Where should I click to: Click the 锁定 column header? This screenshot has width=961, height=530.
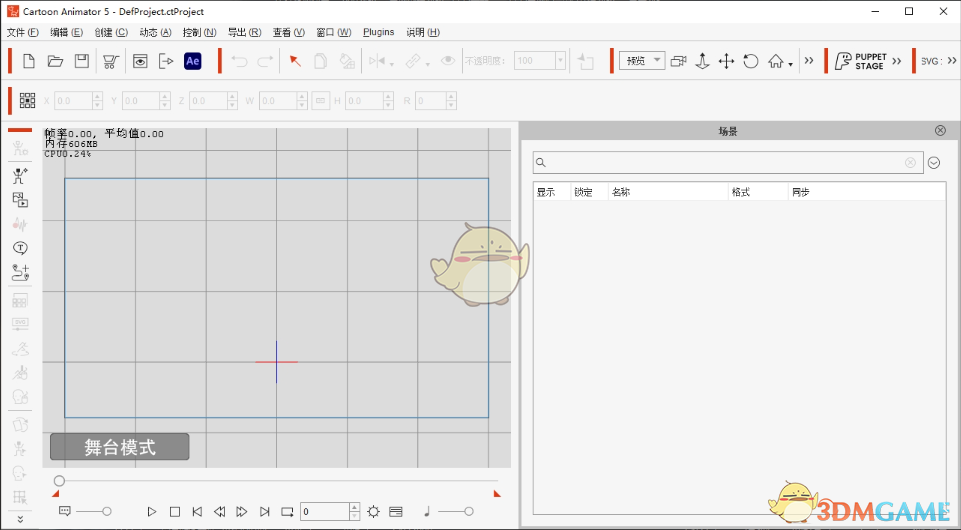tap(589, 192)
